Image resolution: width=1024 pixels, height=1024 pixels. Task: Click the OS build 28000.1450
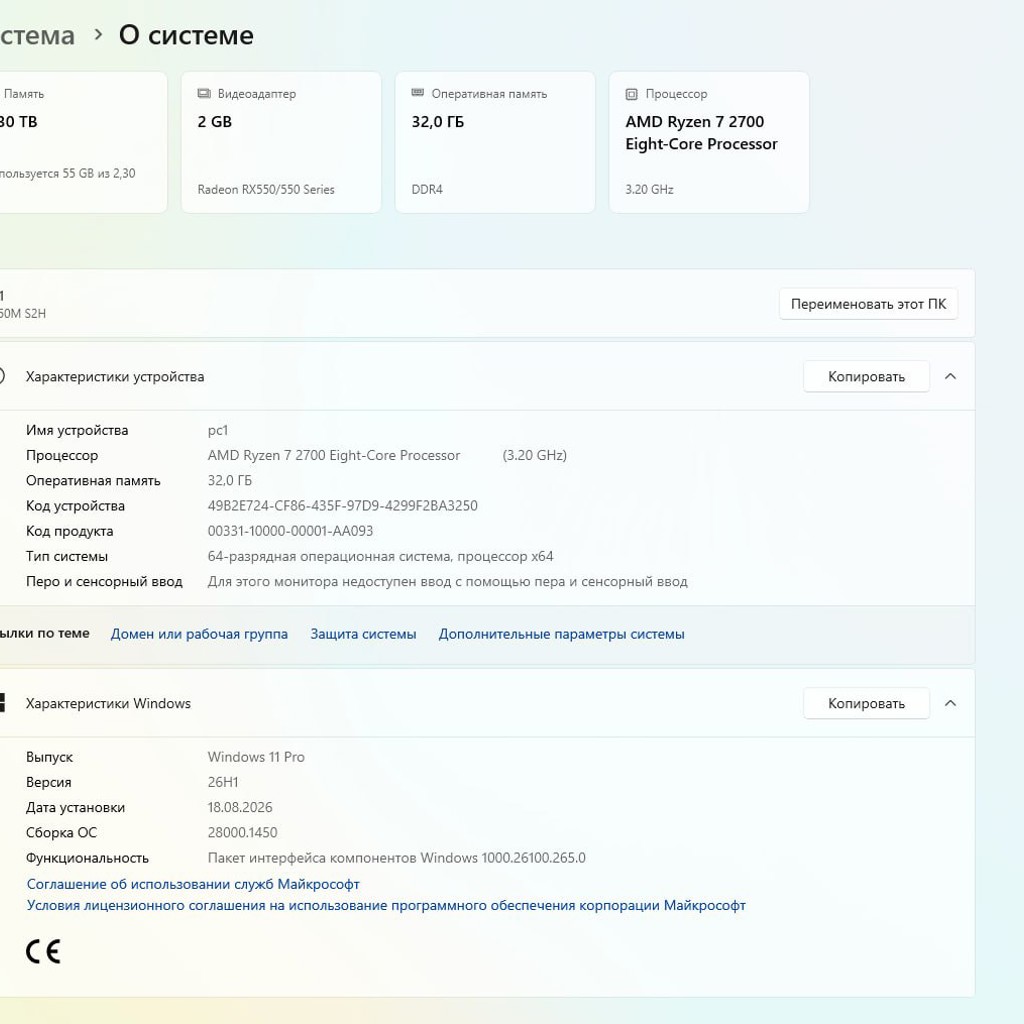[242, 833]
